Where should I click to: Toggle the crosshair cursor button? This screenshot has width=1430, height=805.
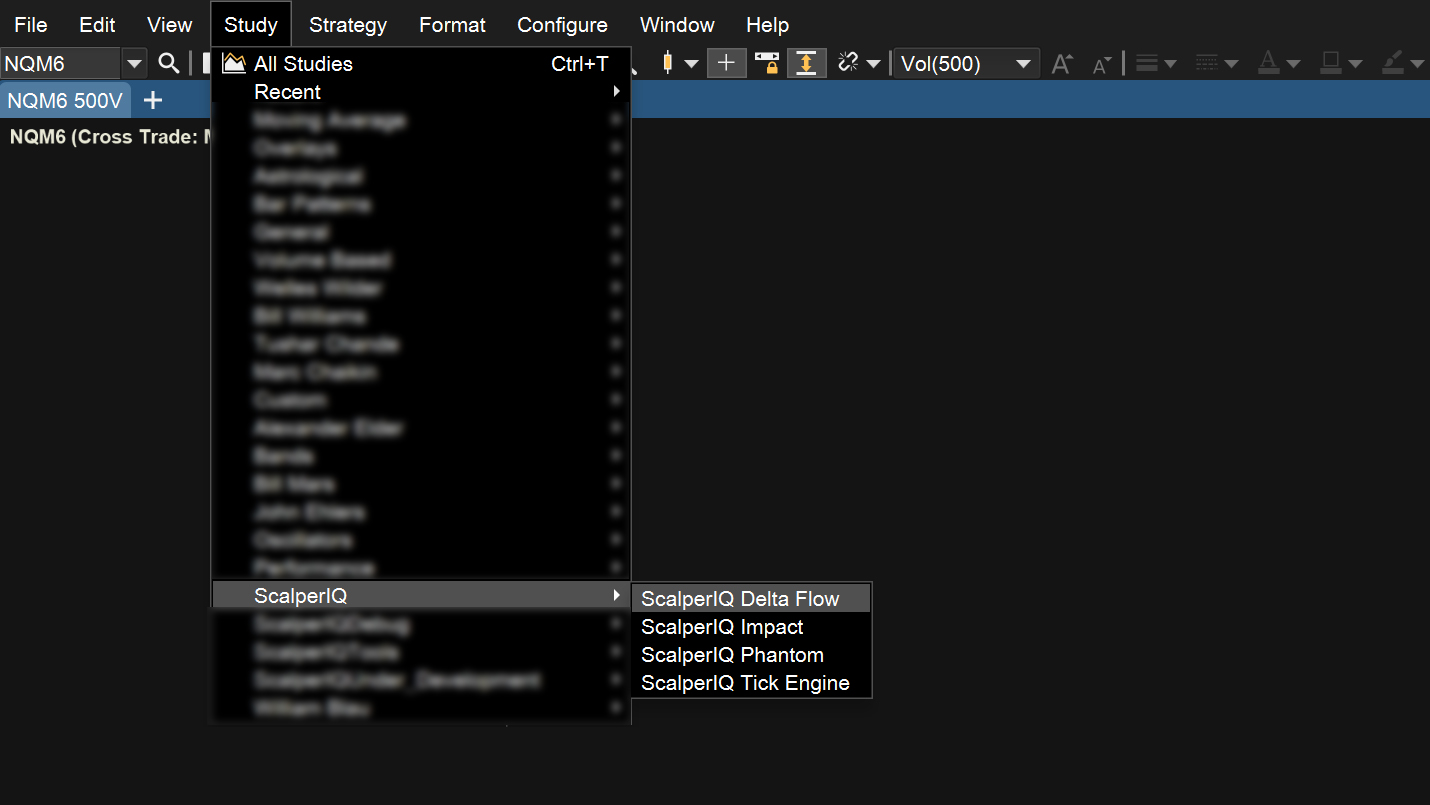pyautogui.click(x=727, y=64)
